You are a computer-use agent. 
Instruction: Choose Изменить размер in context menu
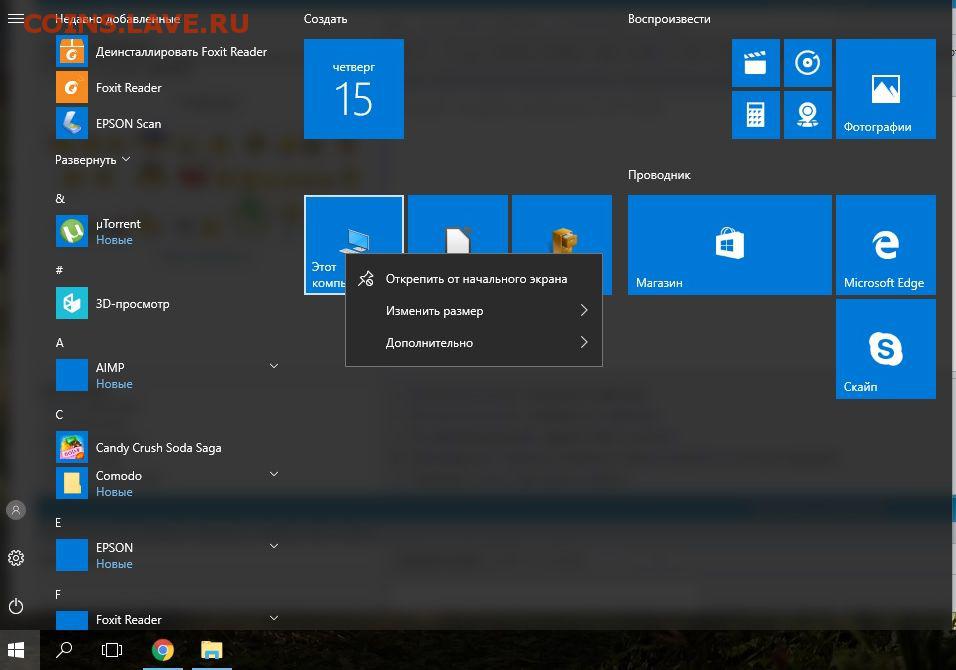point(474,310)
